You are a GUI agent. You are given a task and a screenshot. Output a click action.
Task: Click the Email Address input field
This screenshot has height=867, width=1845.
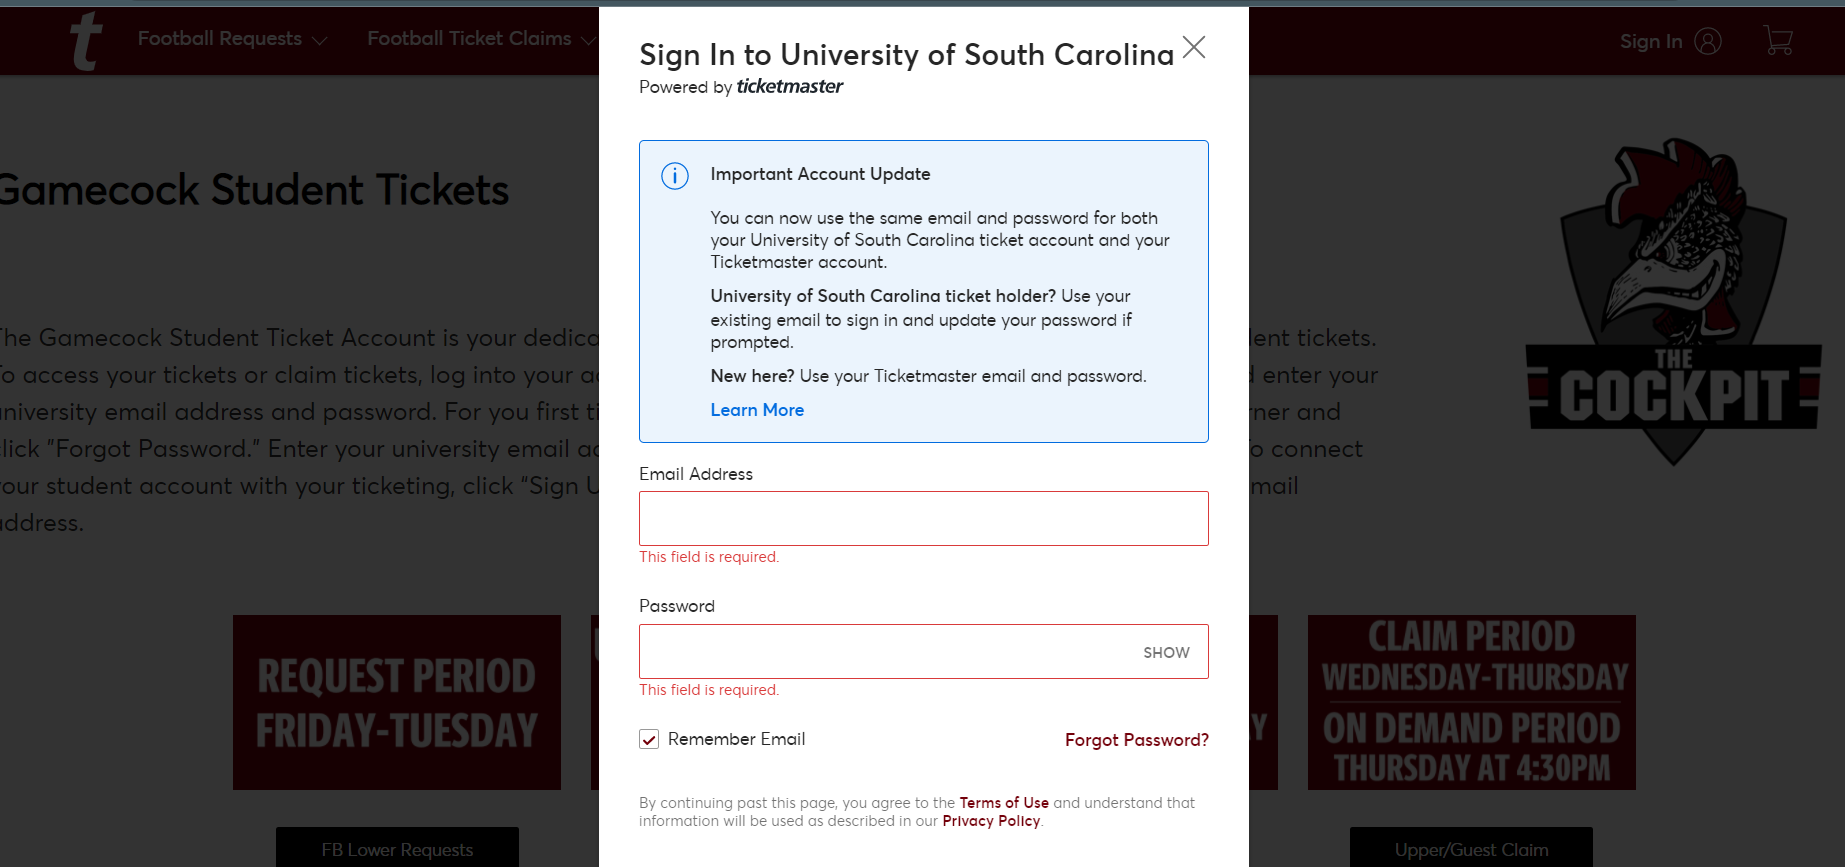tap(923, 518)
